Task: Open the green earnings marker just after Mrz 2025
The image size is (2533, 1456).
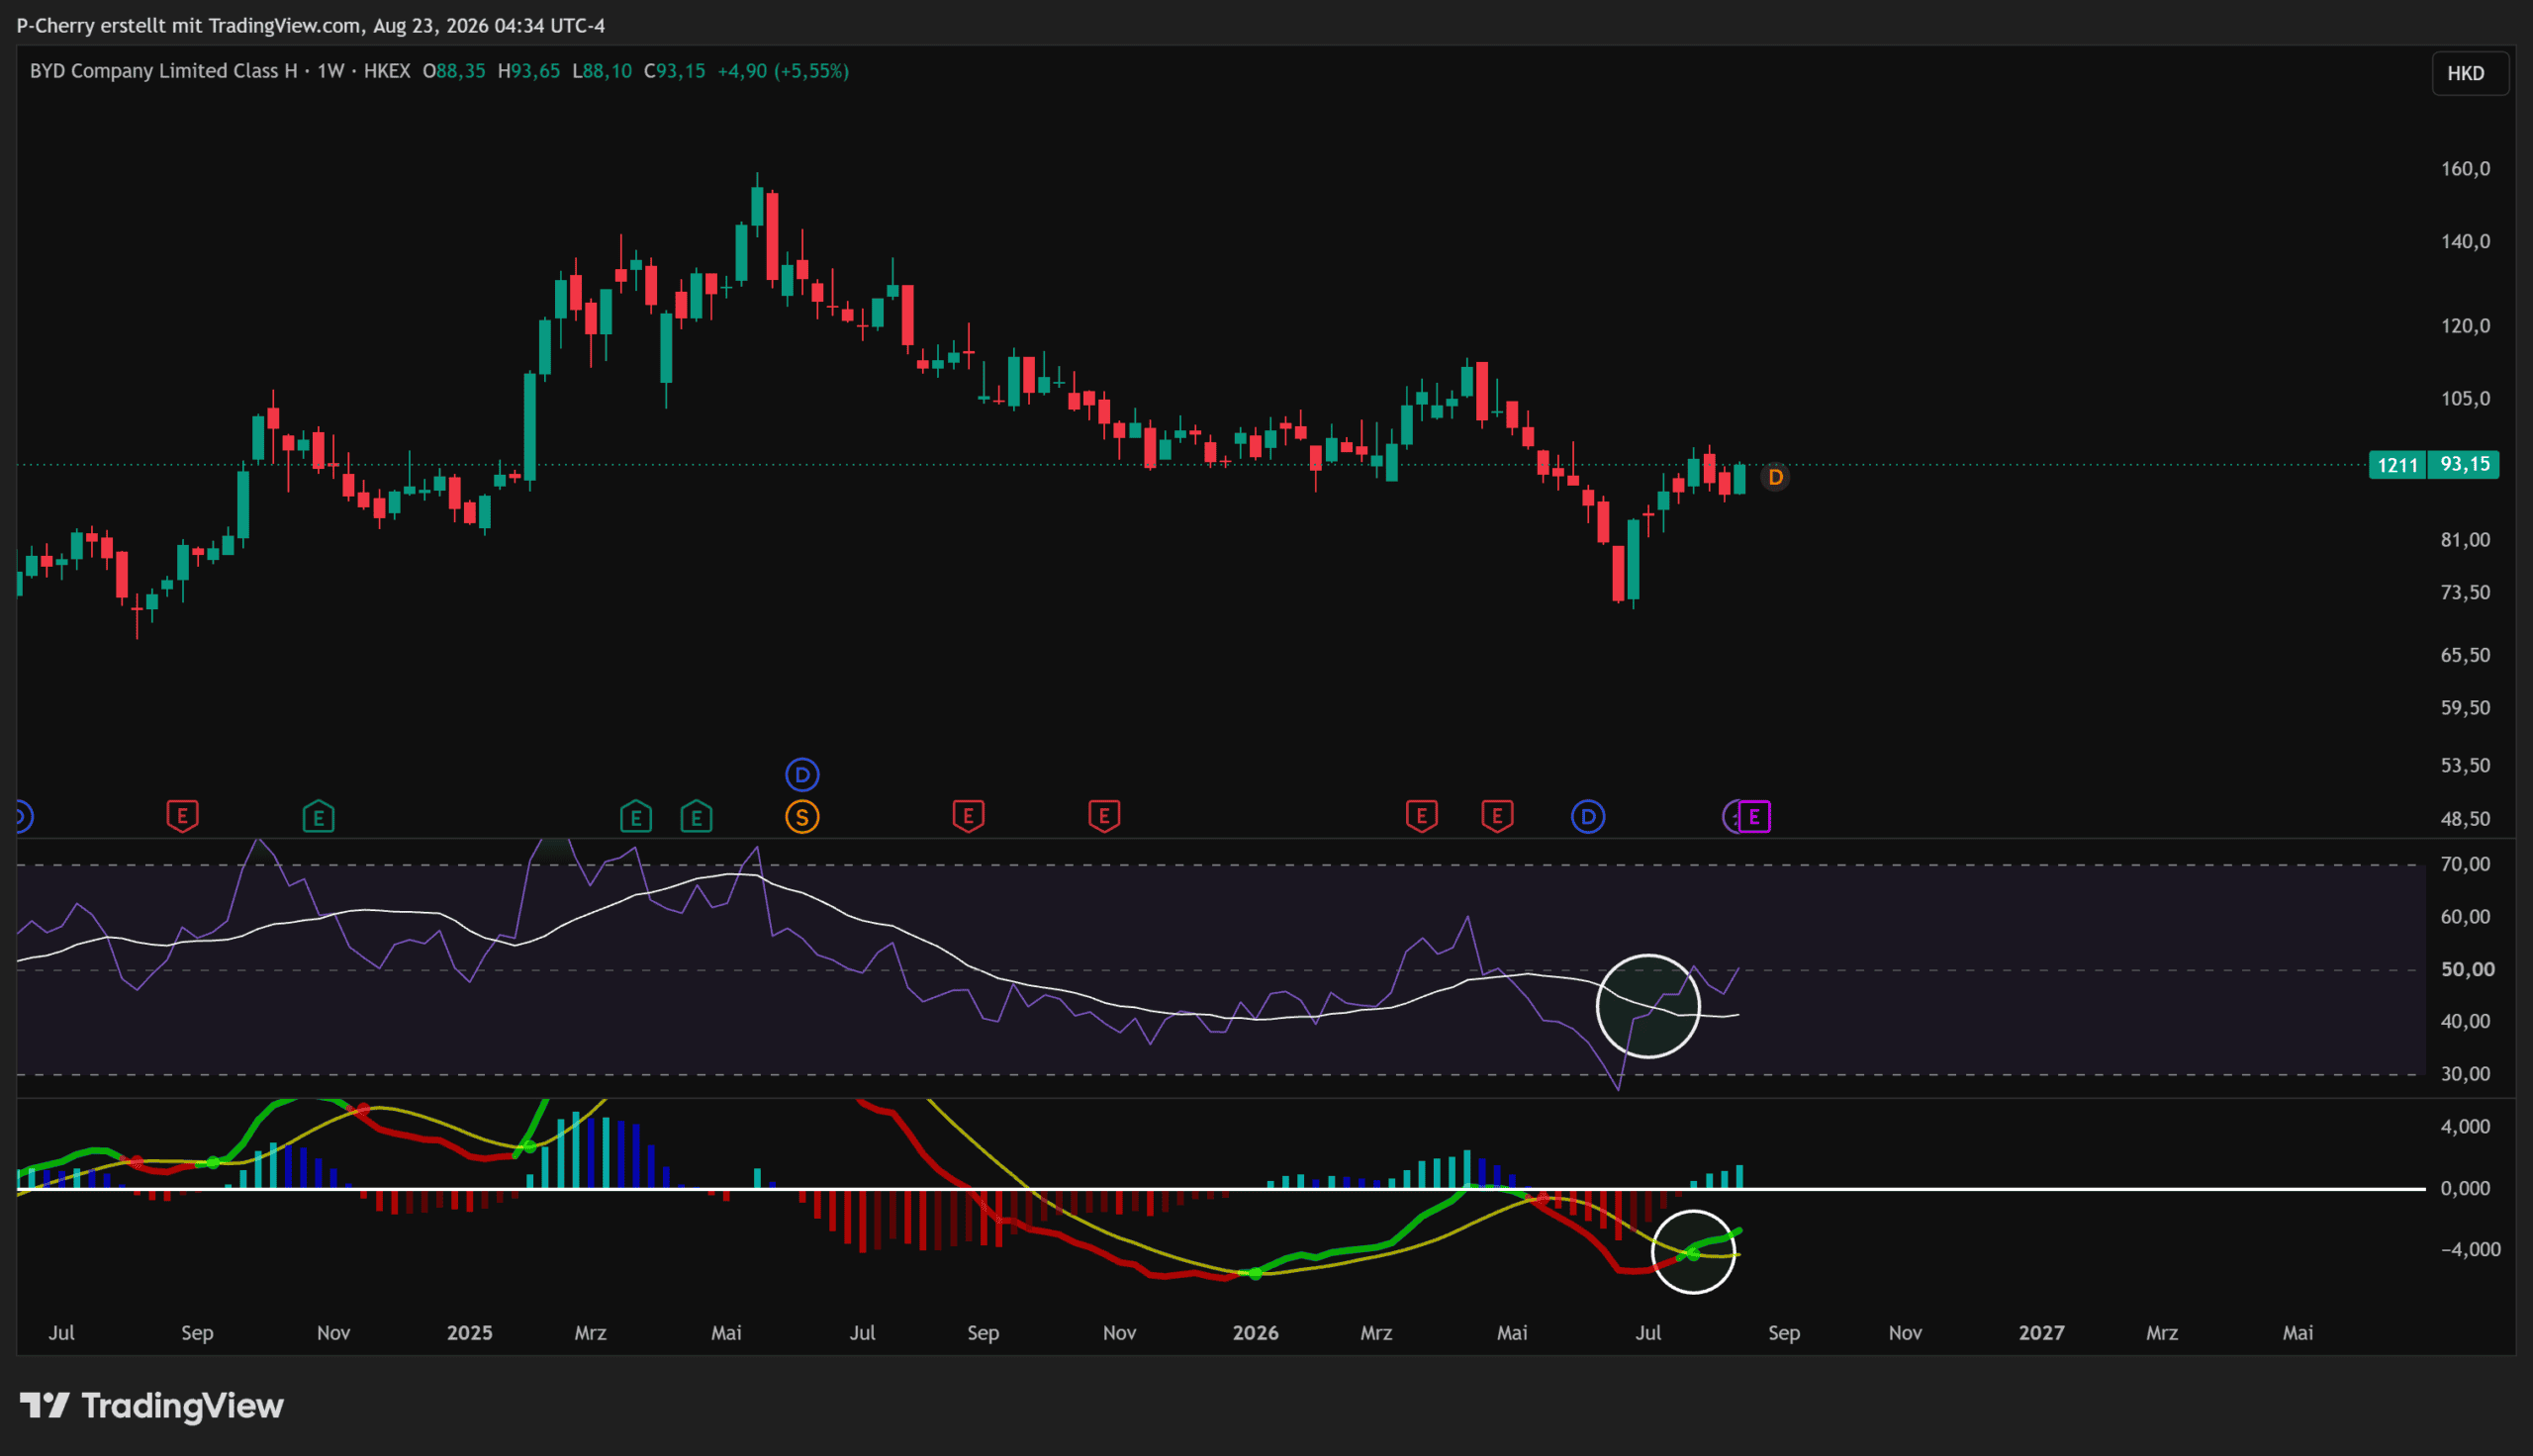Action: (636, 816)
